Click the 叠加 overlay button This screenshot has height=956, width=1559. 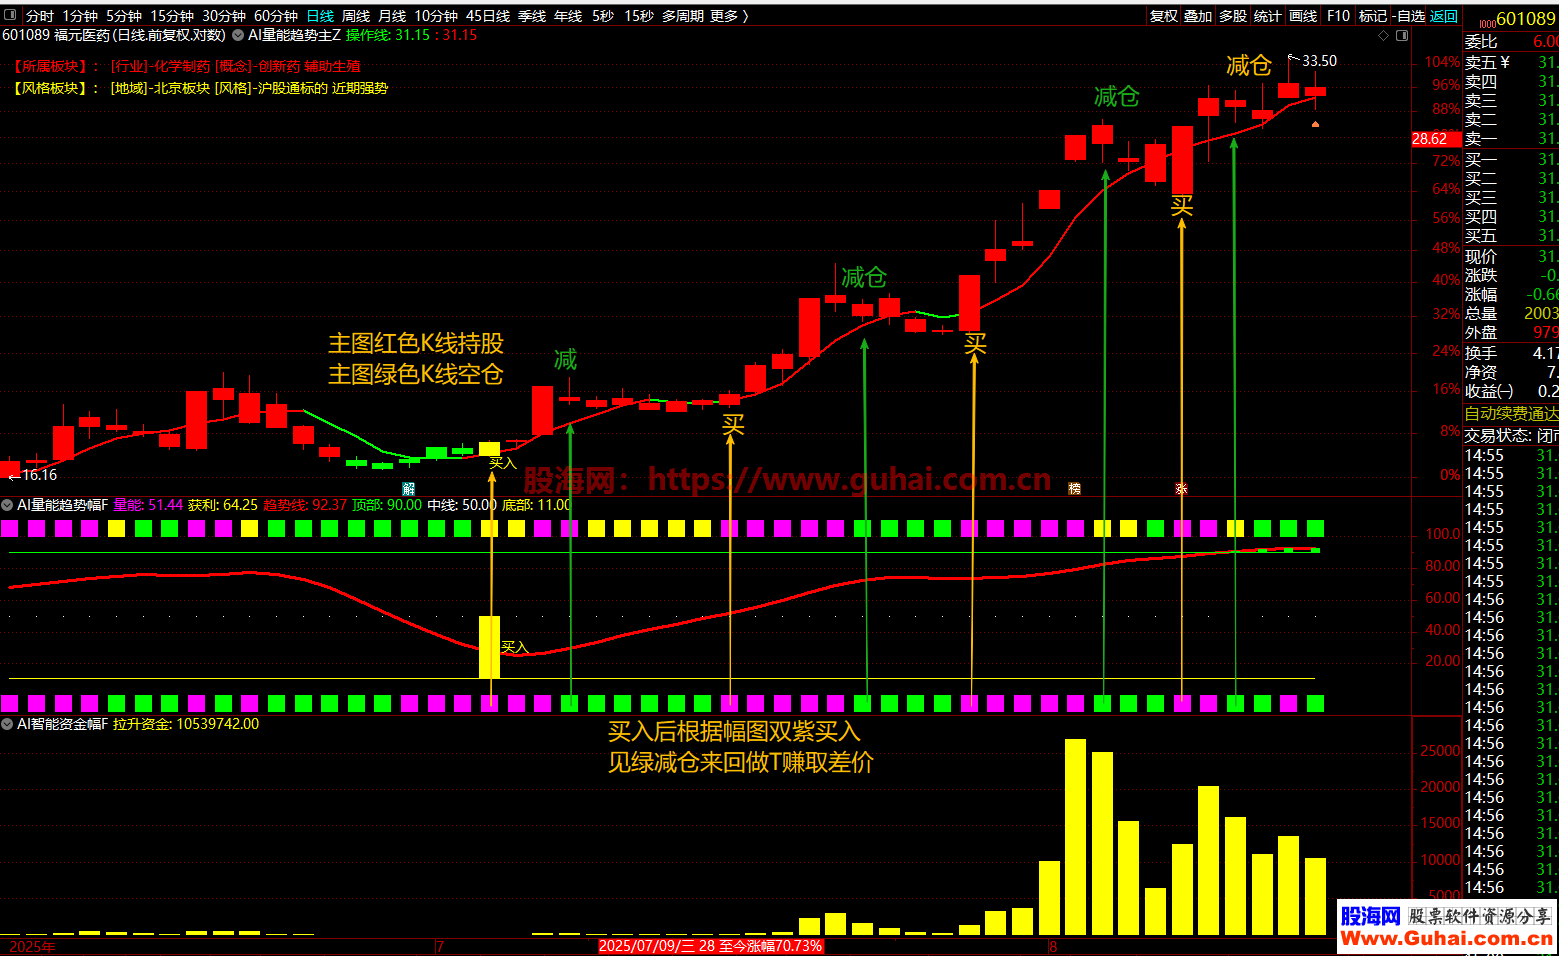(x=1198, y=16)
